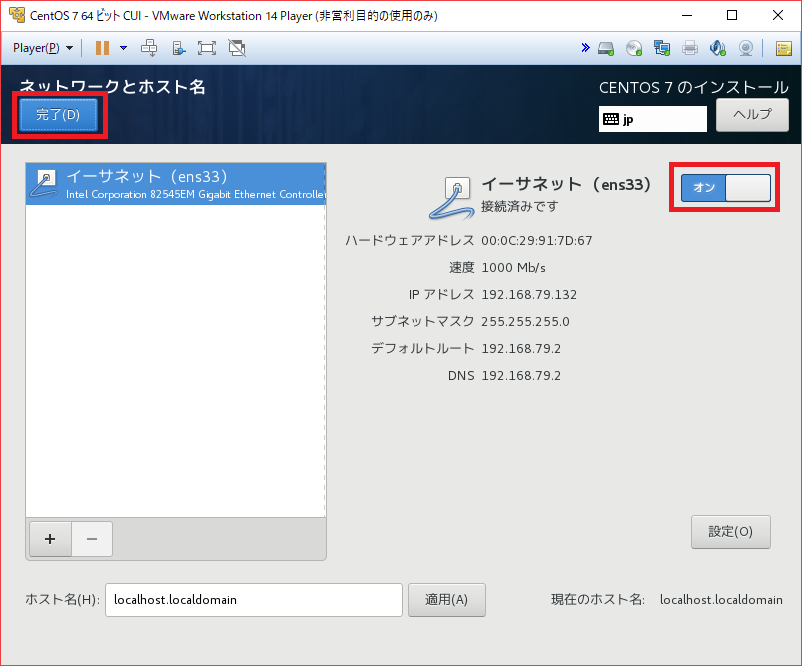Minimize the VMware Player window
The image size is (802, 666).
tap(687, 15)
